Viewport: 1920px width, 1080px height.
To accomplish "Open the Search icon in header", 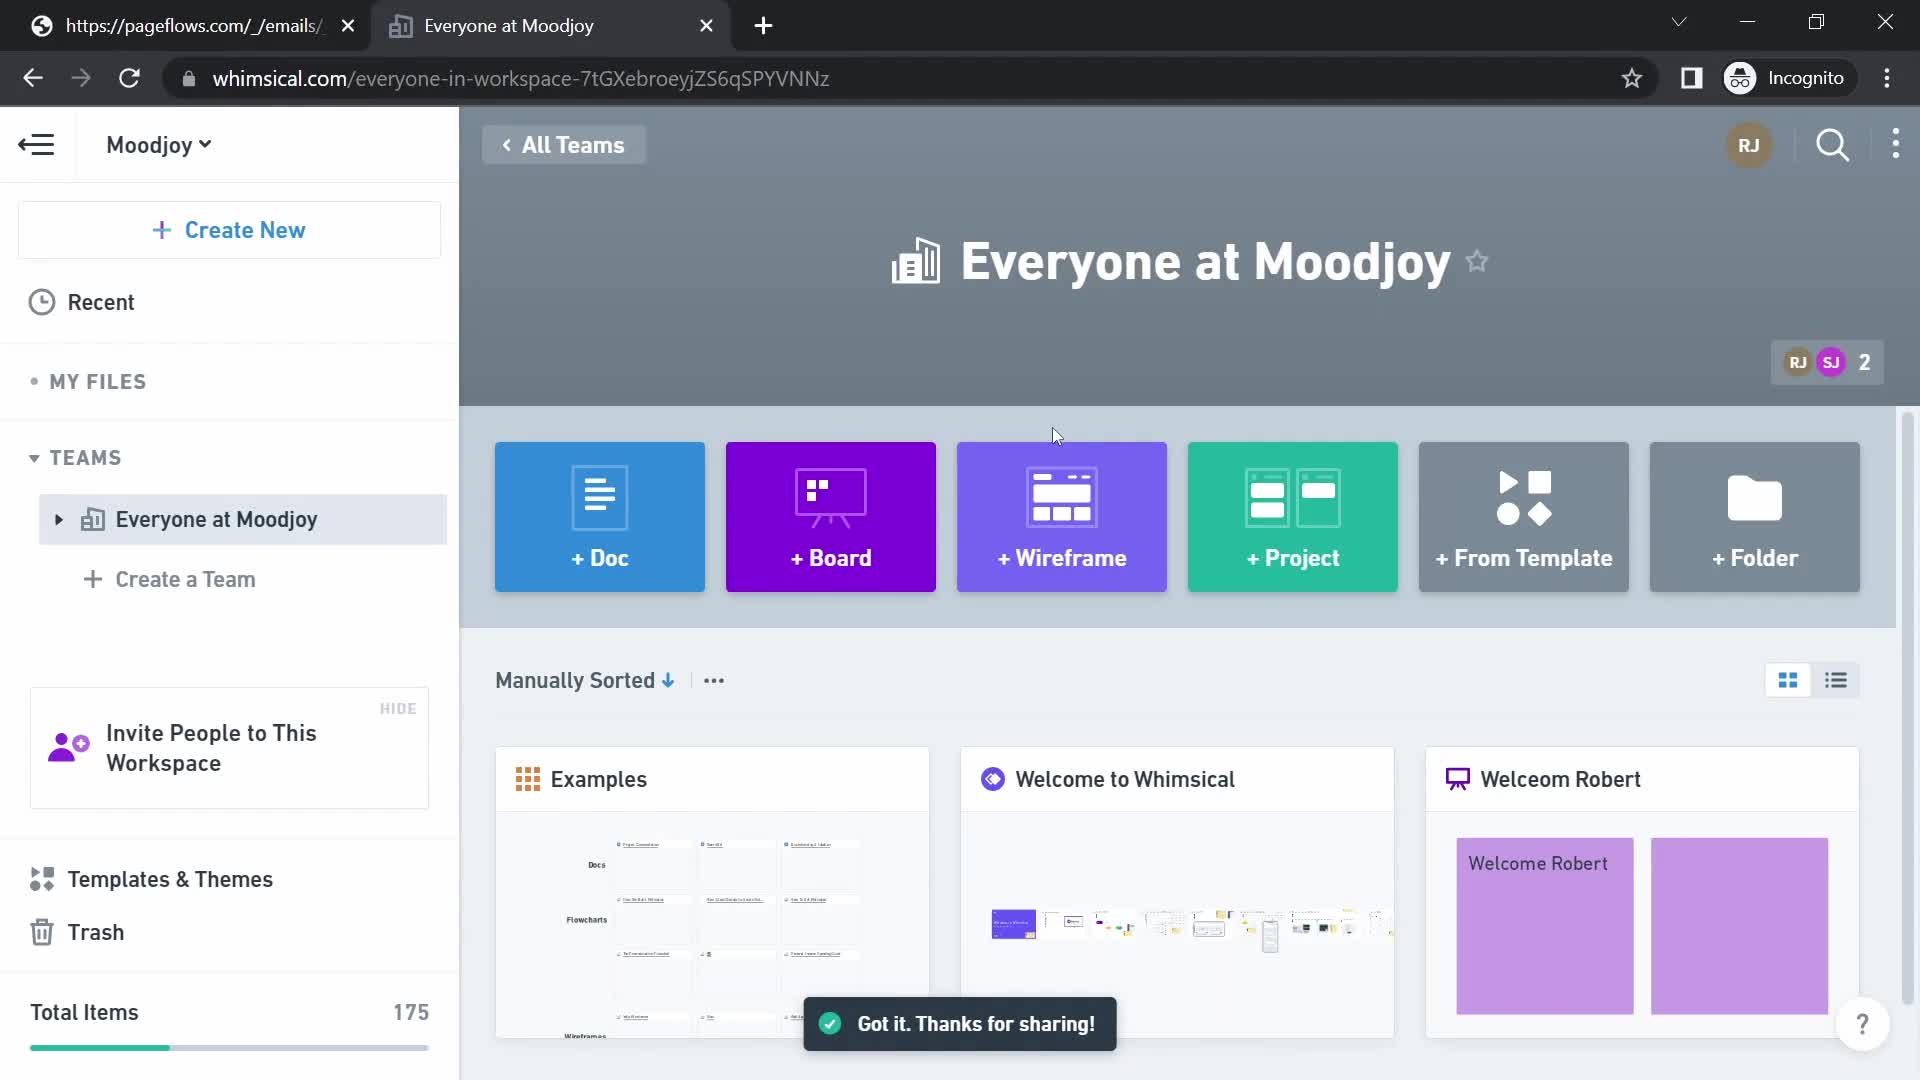I will click(1833, 145).
